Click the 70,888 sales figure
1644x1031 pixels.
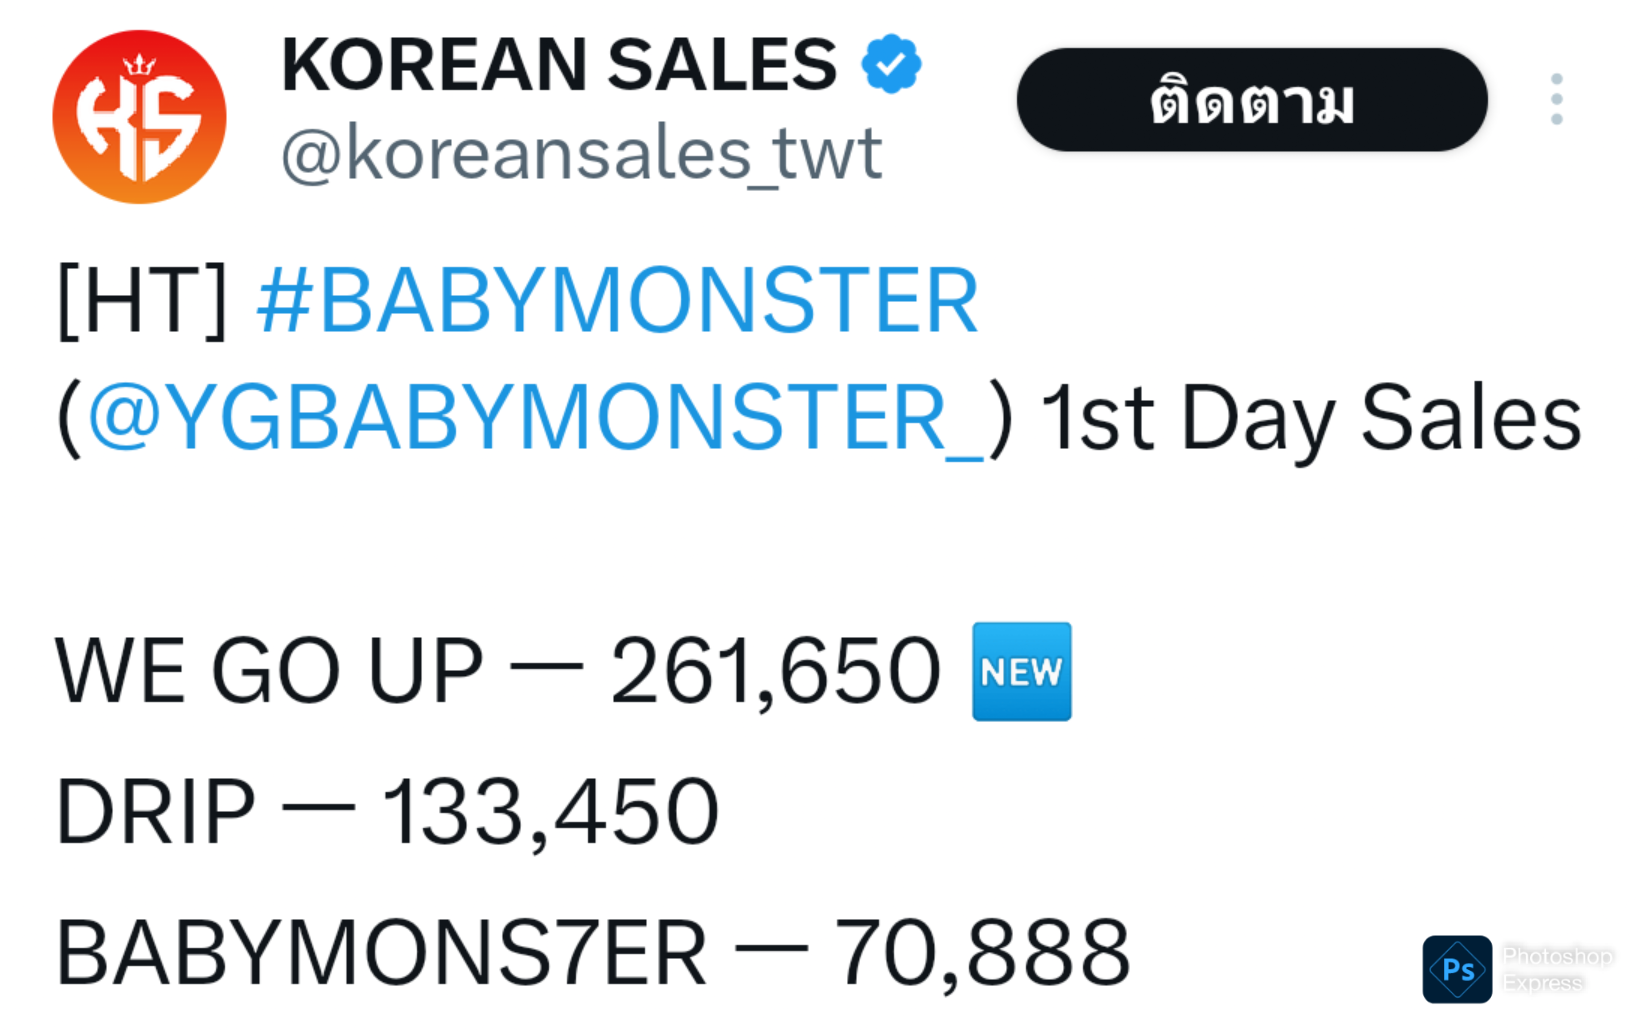[982, 952]
